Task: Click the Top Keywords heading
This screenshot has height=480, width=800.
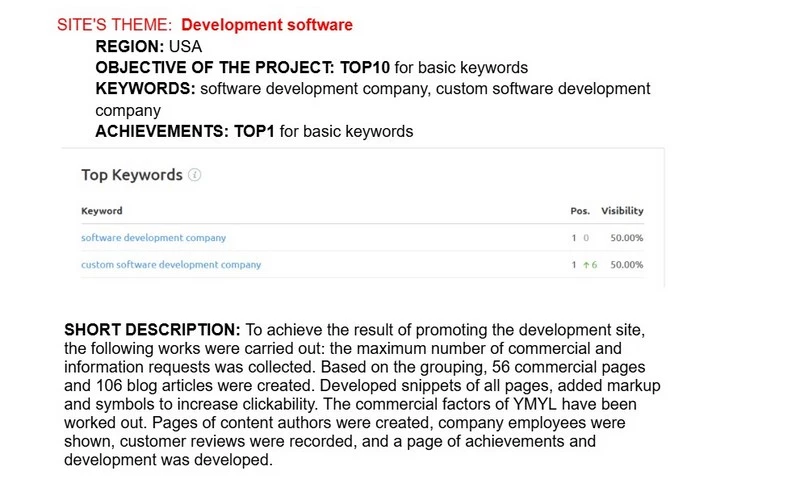Action: click(x=132, y=175)
